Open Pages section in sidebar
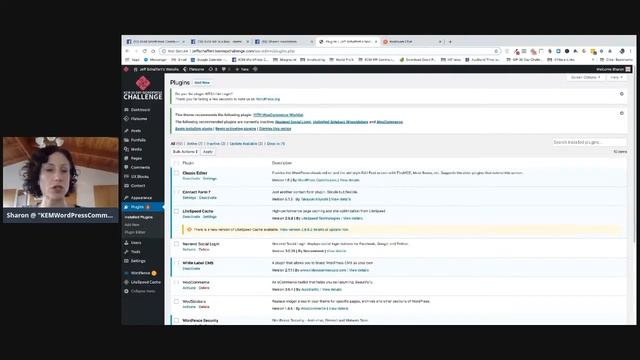The width and height of the screenshot is (640, 360). pos(136,158)
